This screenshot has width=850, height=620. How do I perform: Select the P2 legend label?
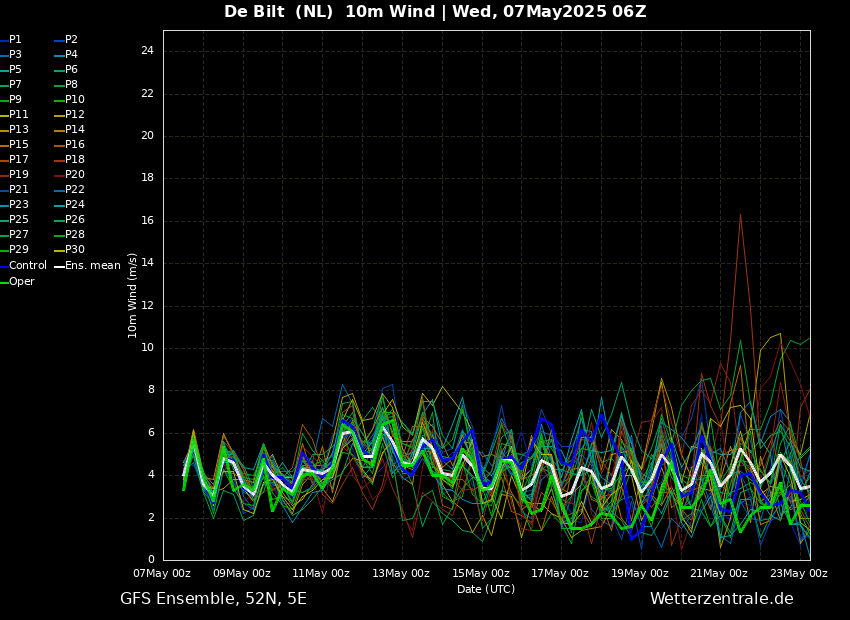click(71, 40)
